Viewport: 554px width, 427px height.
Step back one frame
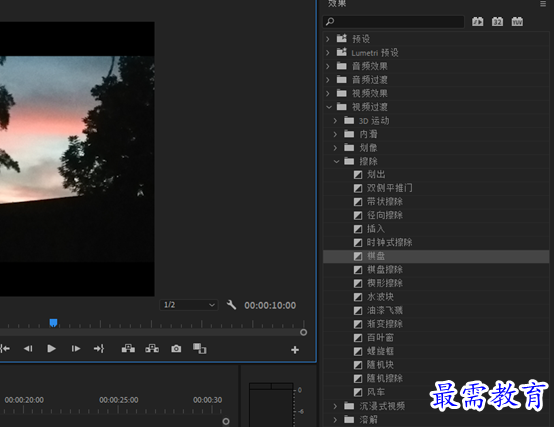pos(28,349)
